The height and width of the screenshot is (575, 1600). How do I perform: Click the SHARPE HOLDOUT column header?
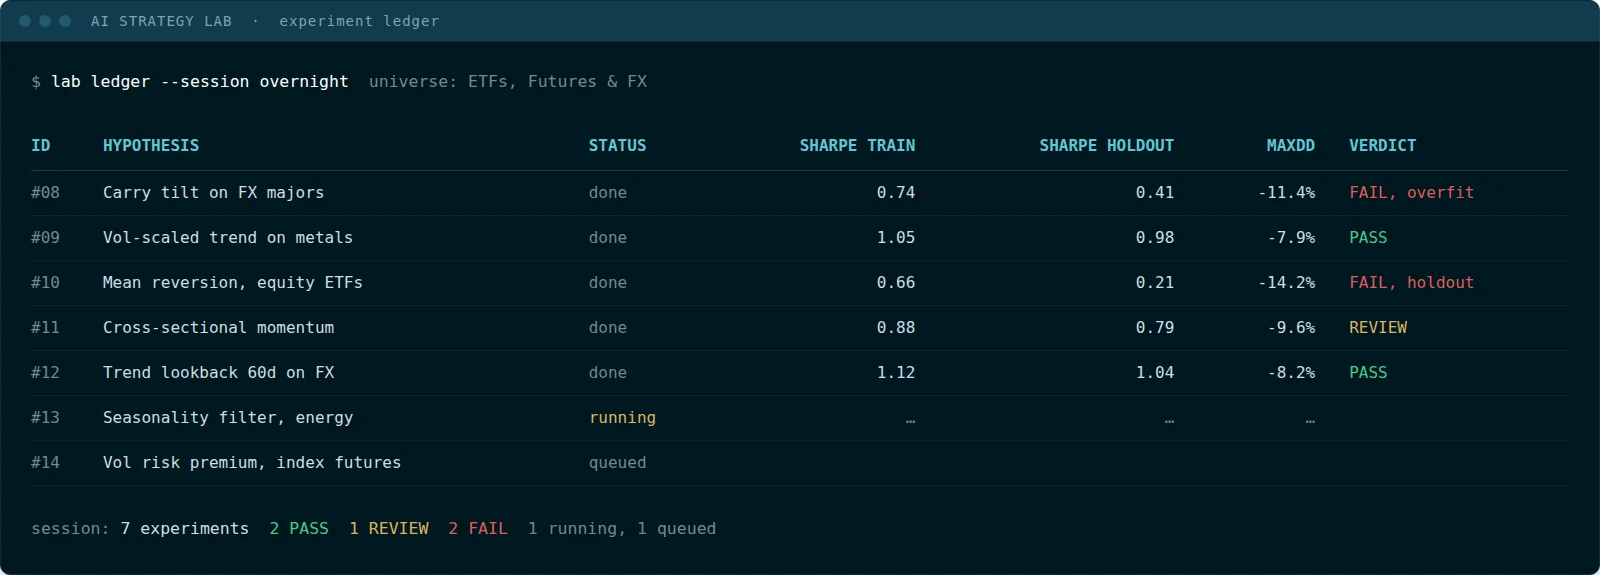(1106, 146)
